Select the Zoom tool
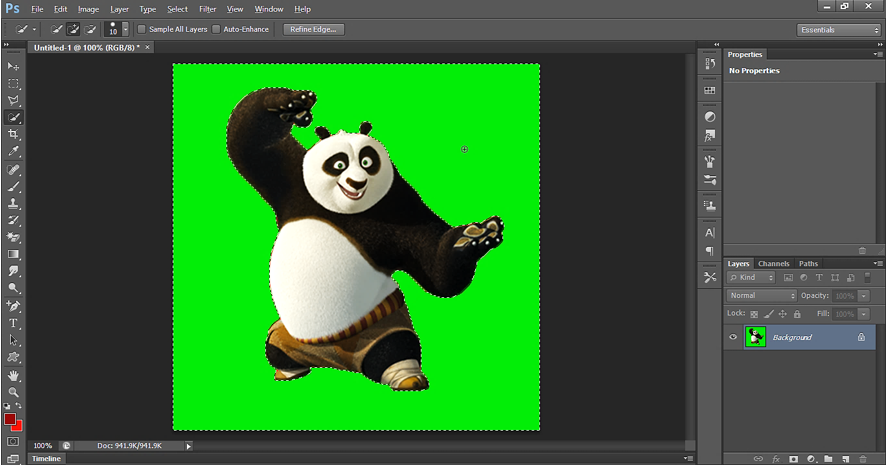The width and height of the screenshot is (887, 466). [13, 392]
